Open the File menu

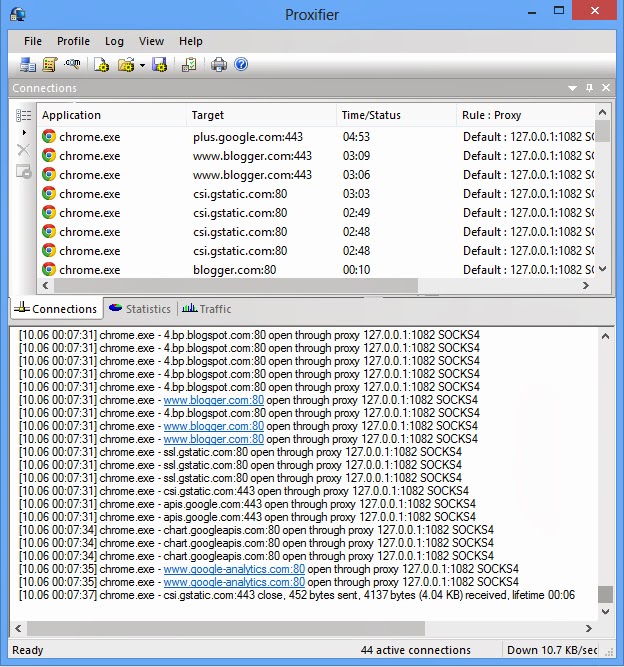[33, 41]
